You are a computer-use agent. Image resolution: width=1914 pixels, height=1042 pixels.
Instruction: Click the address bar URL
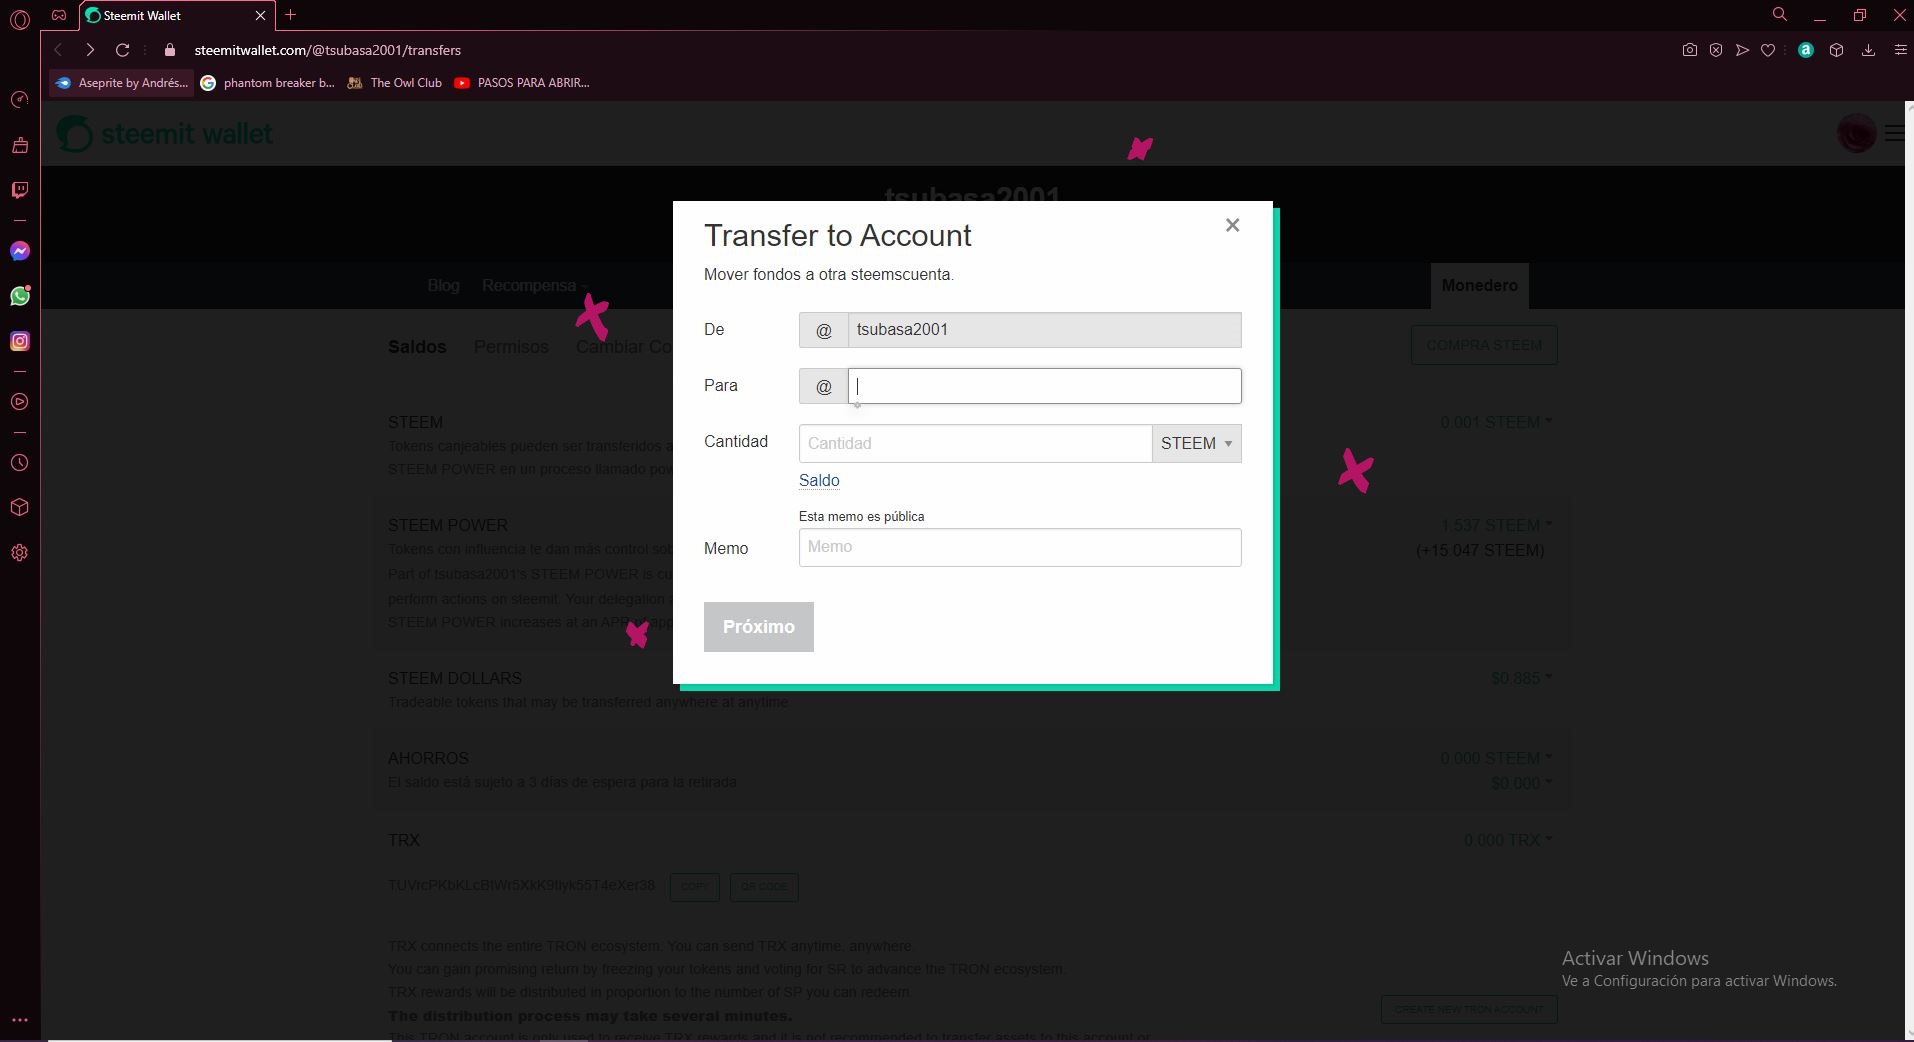328,50
